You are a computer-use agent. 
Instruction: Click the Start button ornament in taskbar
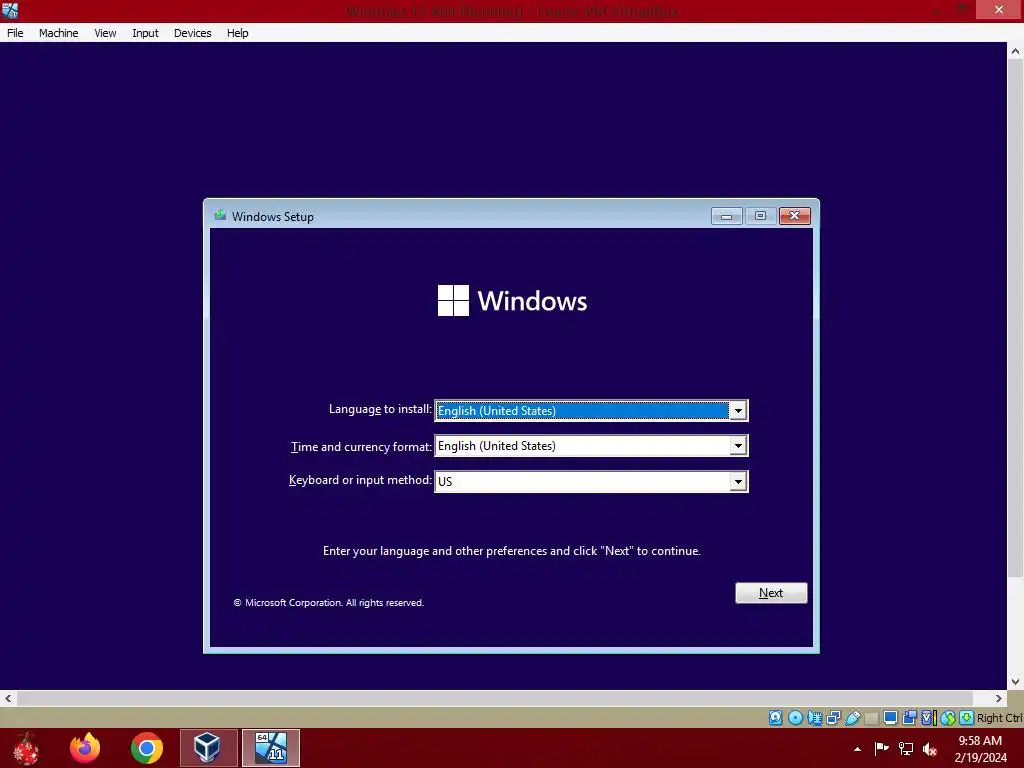coord(25,748)
